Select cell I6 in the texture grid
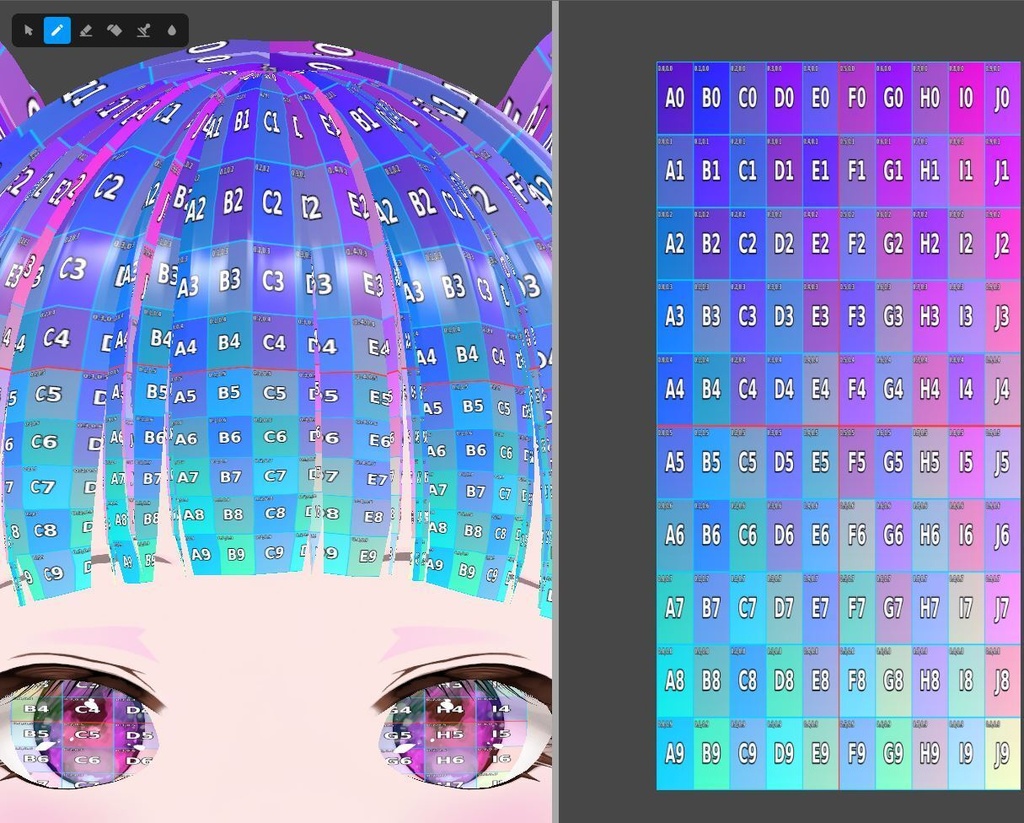This screenshot has width=1024, height=823. [966, 536]
